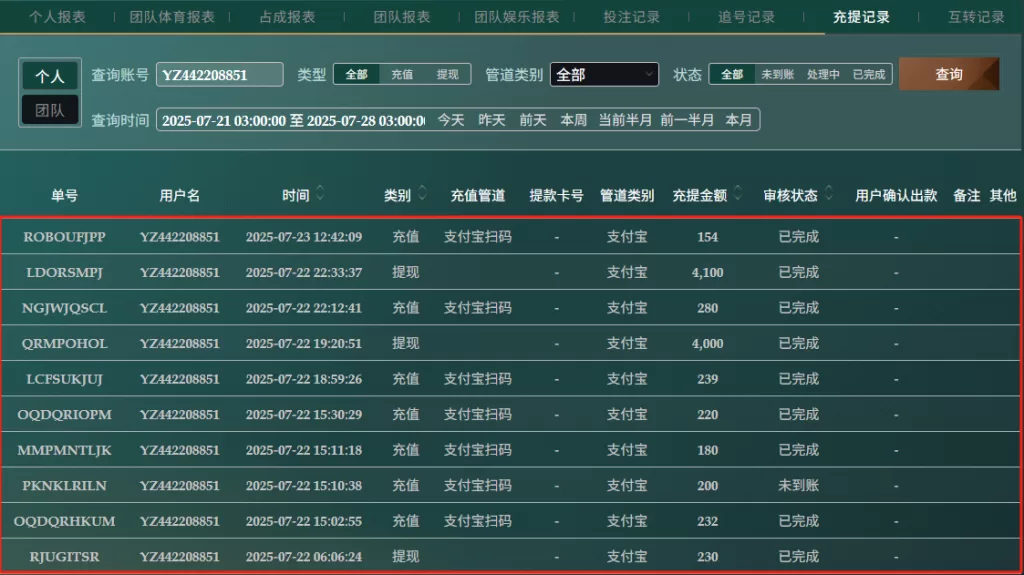Viewport: 1024px width, 575px height.
Task: Click the 单号 column header
Action: [x=64, y=195]
